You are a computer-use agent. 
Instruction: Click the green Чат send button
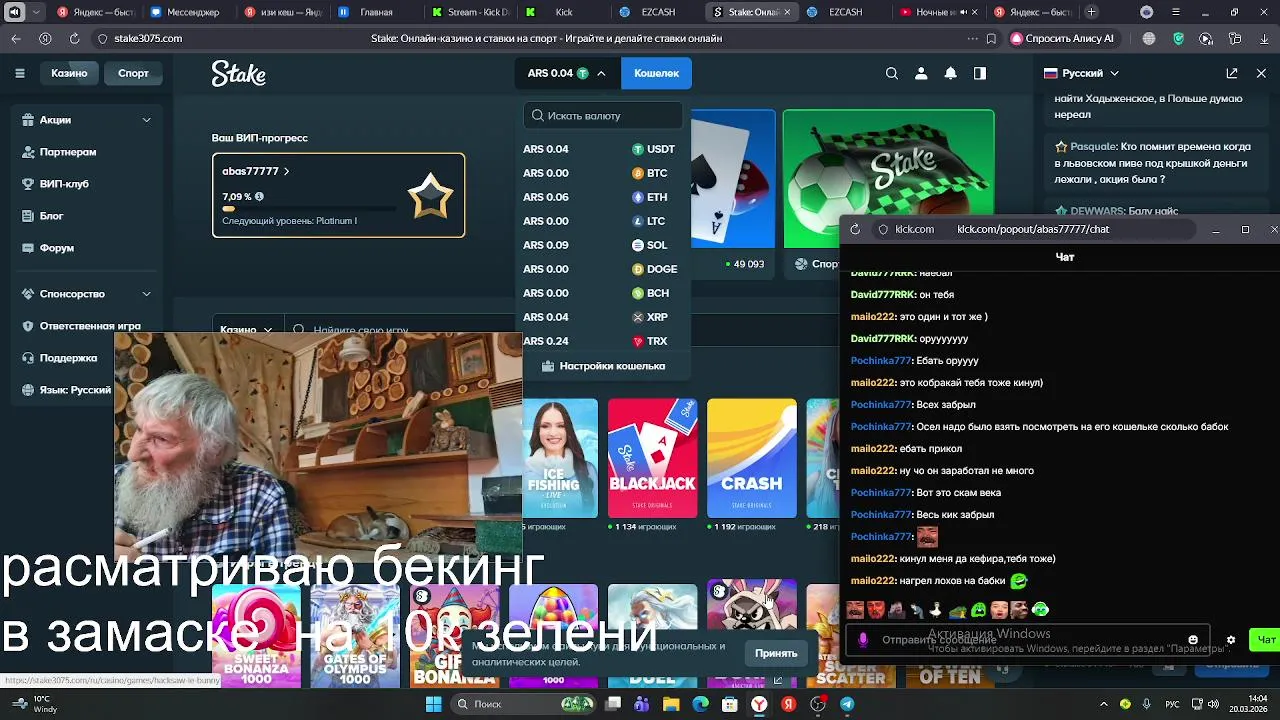click(x=1265, y=640)
